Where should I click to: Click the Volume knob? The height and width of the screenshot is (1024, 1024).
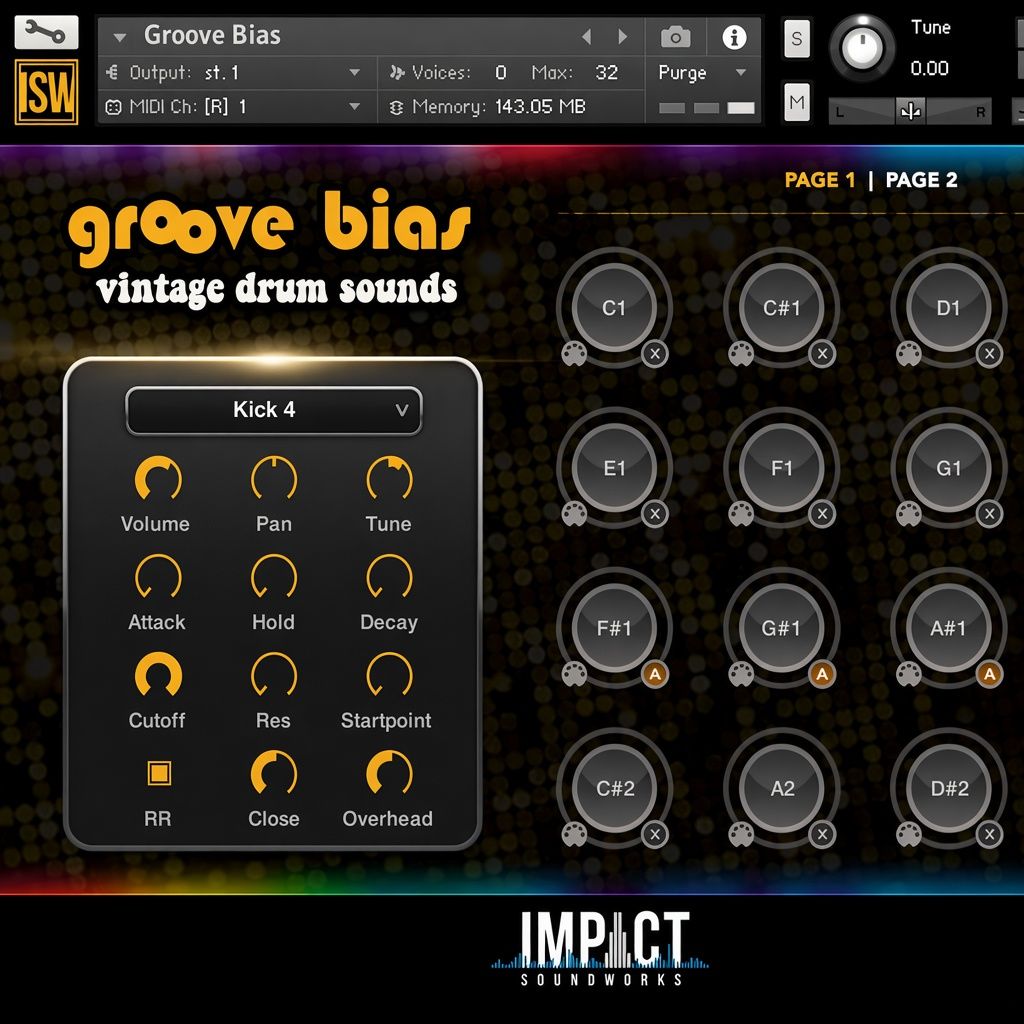click(x=158, y=479)
